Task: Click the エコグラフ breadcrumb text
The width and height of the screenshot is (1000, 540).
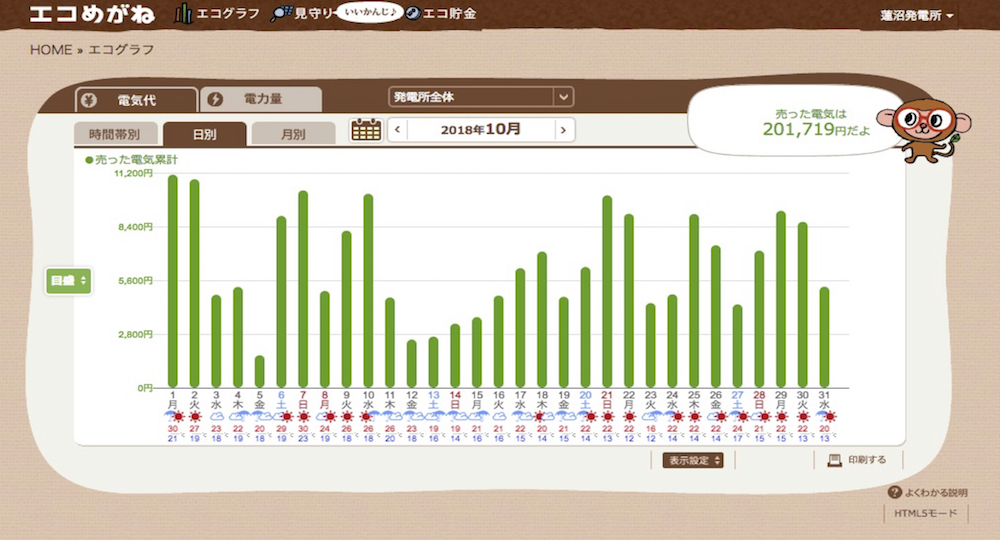Action: point(121,50)
